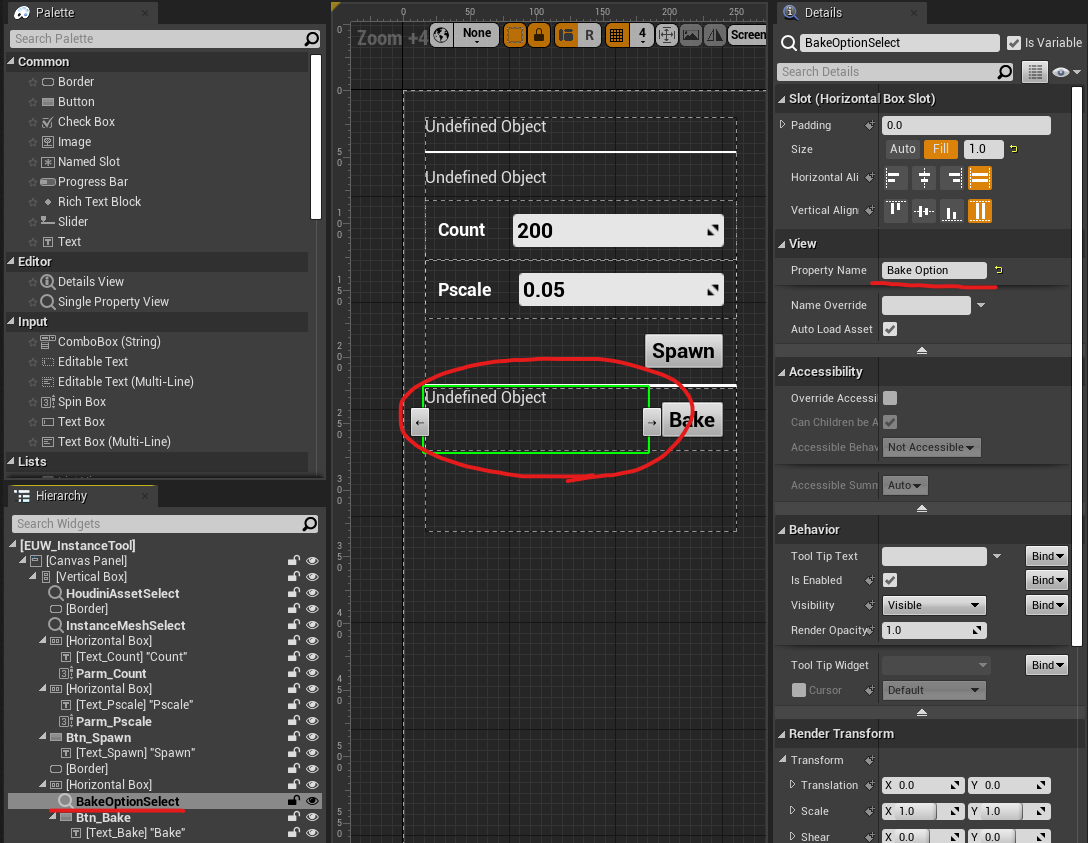Open the Cursor dropdown set to Default
The width and height of the screenshot is (1088, 843).
(x=933, y=690)
